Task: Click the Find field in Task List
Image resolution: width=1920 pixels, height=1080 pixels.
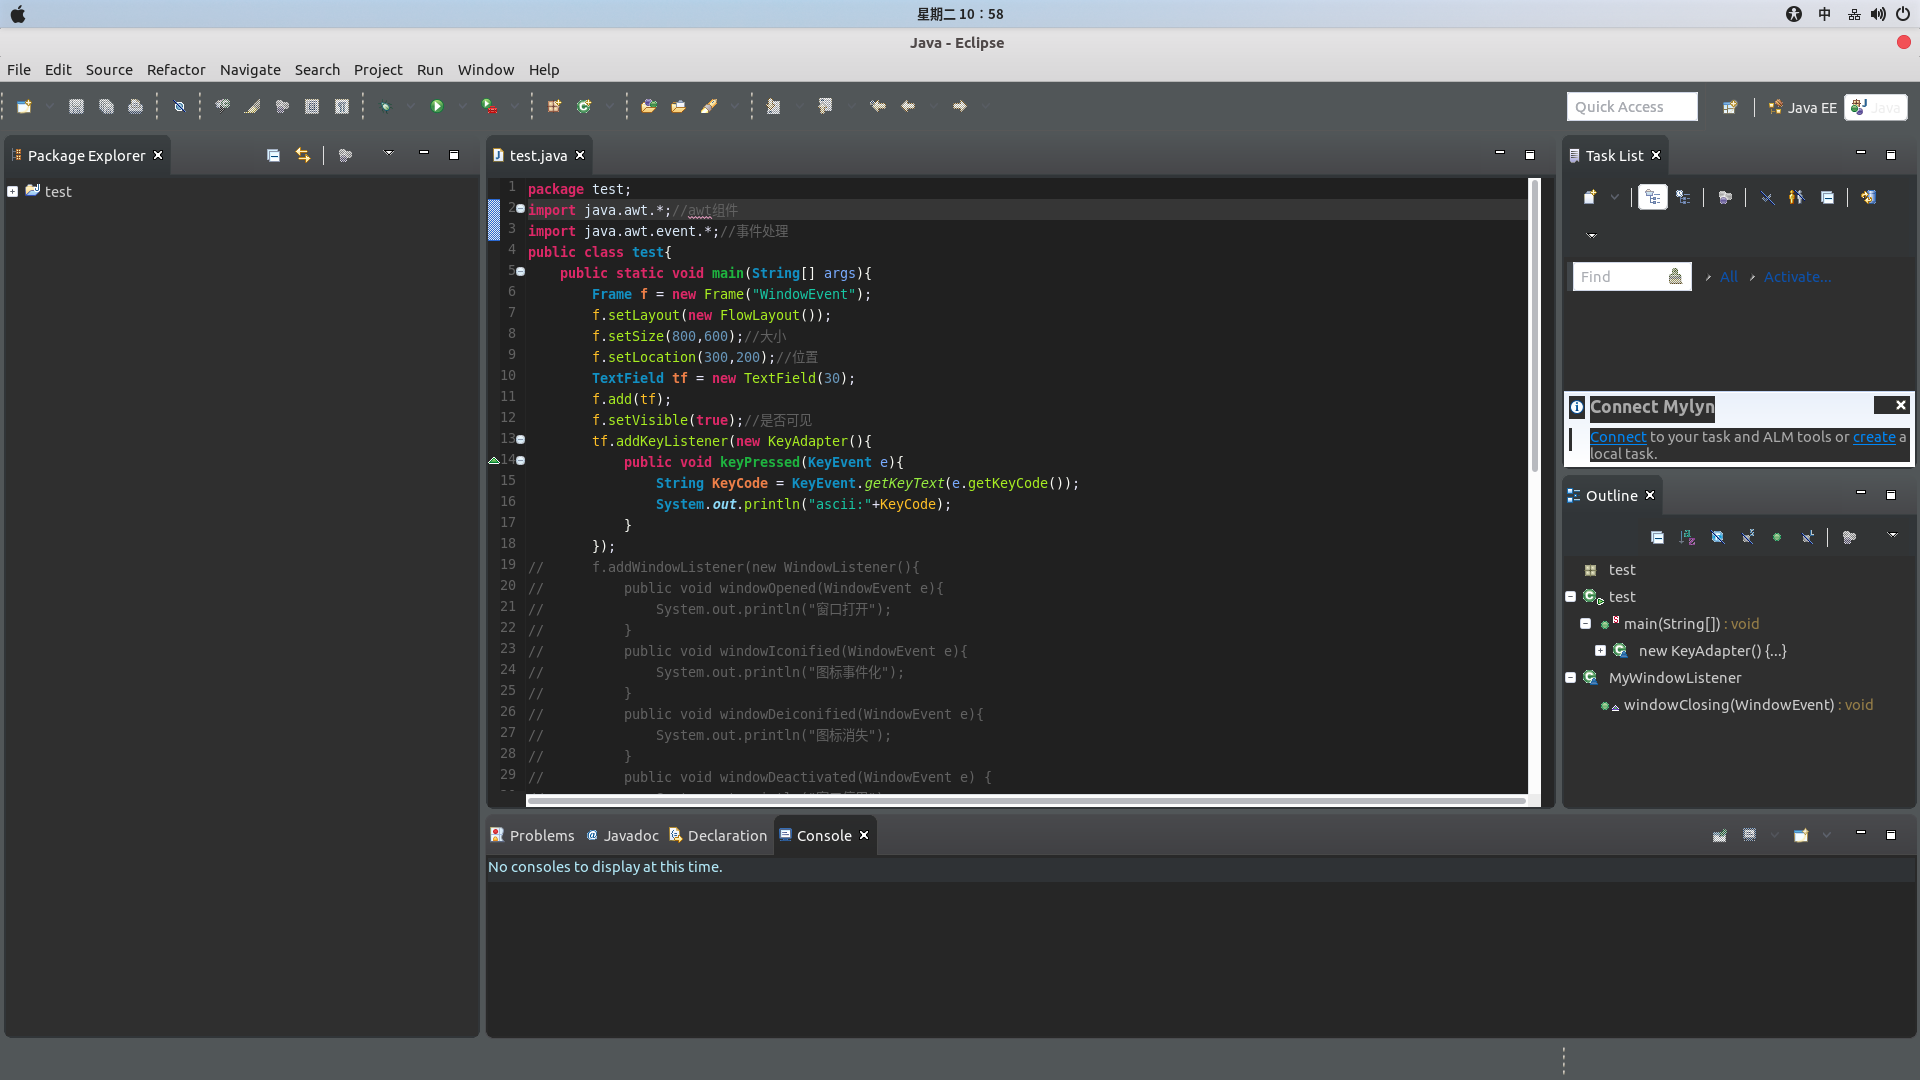Action: tap(1631, 277)
